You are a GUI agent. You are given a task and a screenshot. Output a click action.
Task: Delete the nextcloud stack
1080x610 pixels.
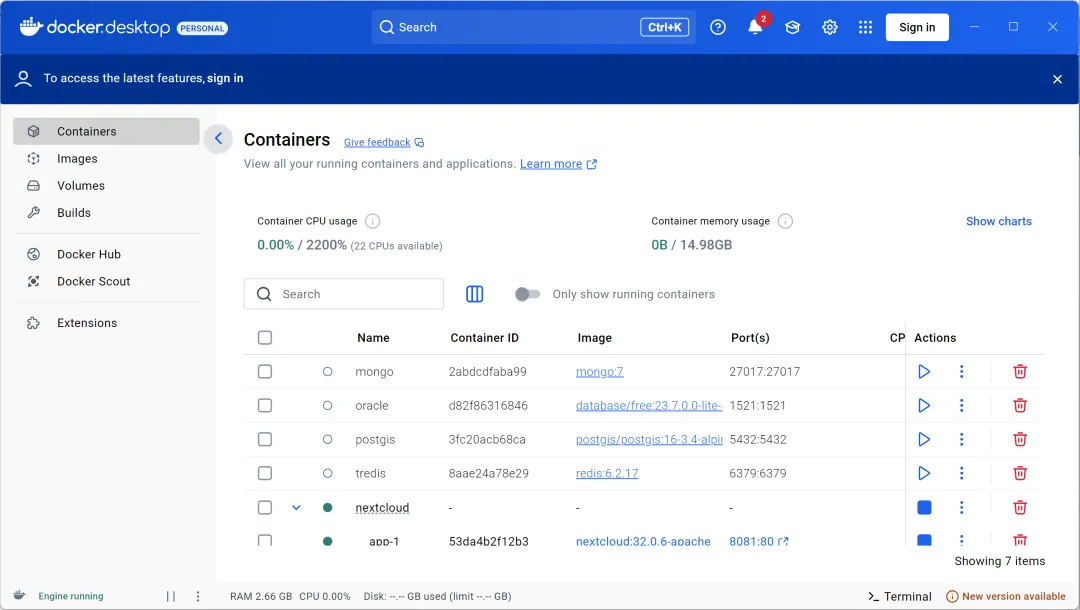click(x=1020, y=507)
